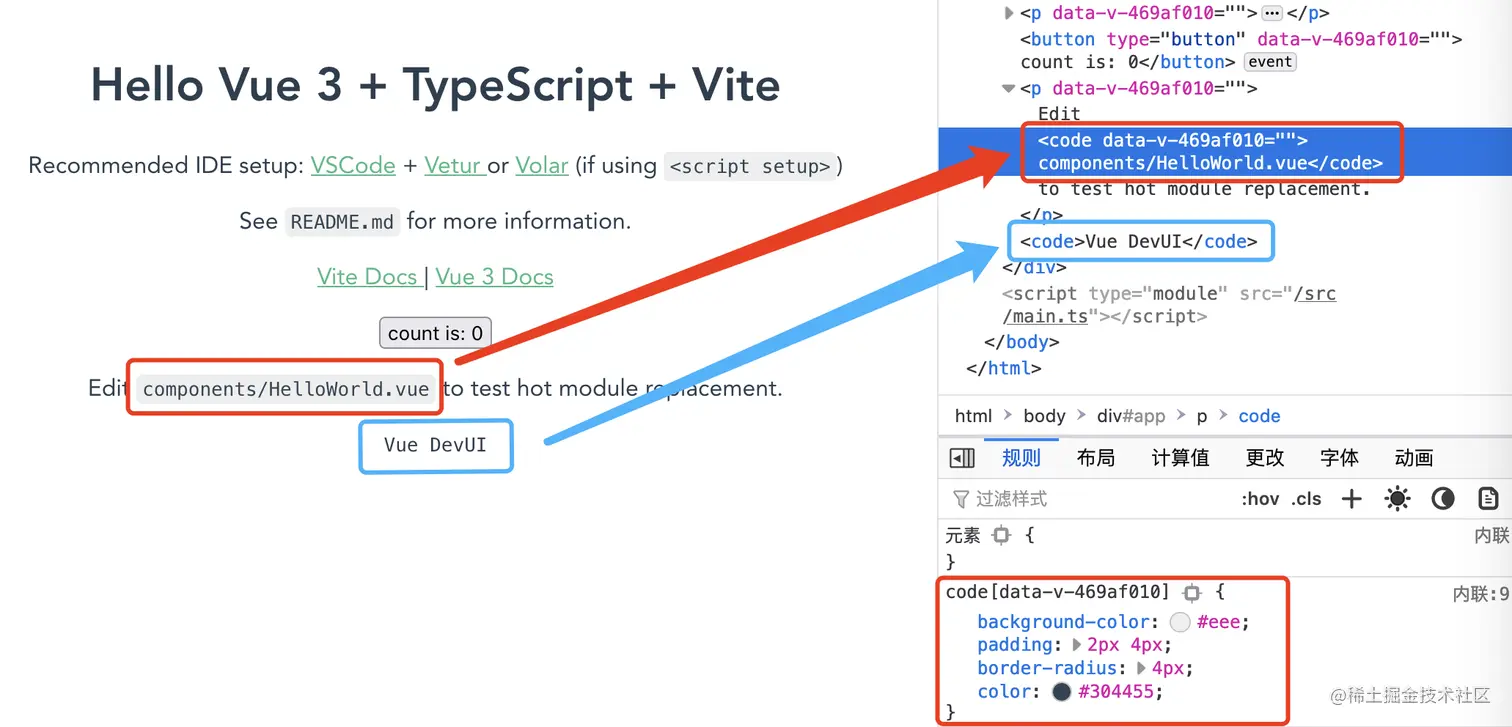The height and width of the screenshot is (727, 1512).
Task: Click the Vue DevUI text on page
Action: tap(436, 445)
